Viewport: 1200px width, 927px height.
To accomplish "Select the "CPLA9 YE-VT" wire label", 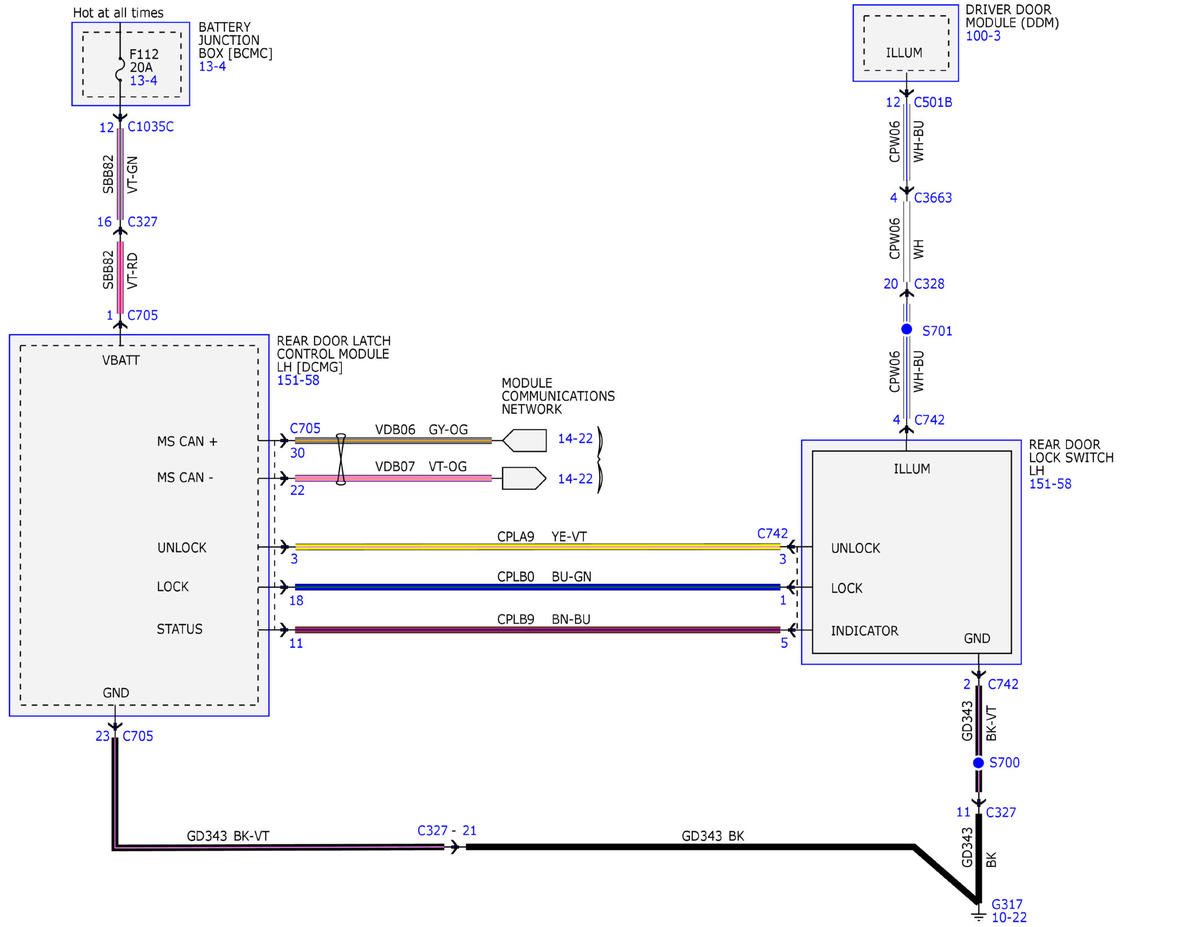I will click(x=542, y=536).
